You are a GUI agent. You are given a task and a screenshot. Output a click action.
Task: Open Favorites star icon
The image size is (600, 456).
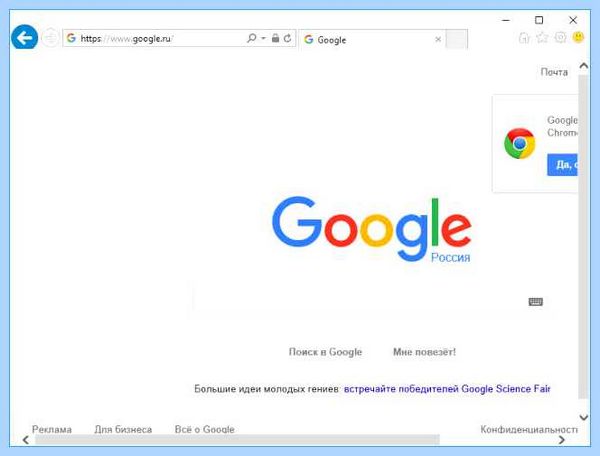(x=542, y=37)
